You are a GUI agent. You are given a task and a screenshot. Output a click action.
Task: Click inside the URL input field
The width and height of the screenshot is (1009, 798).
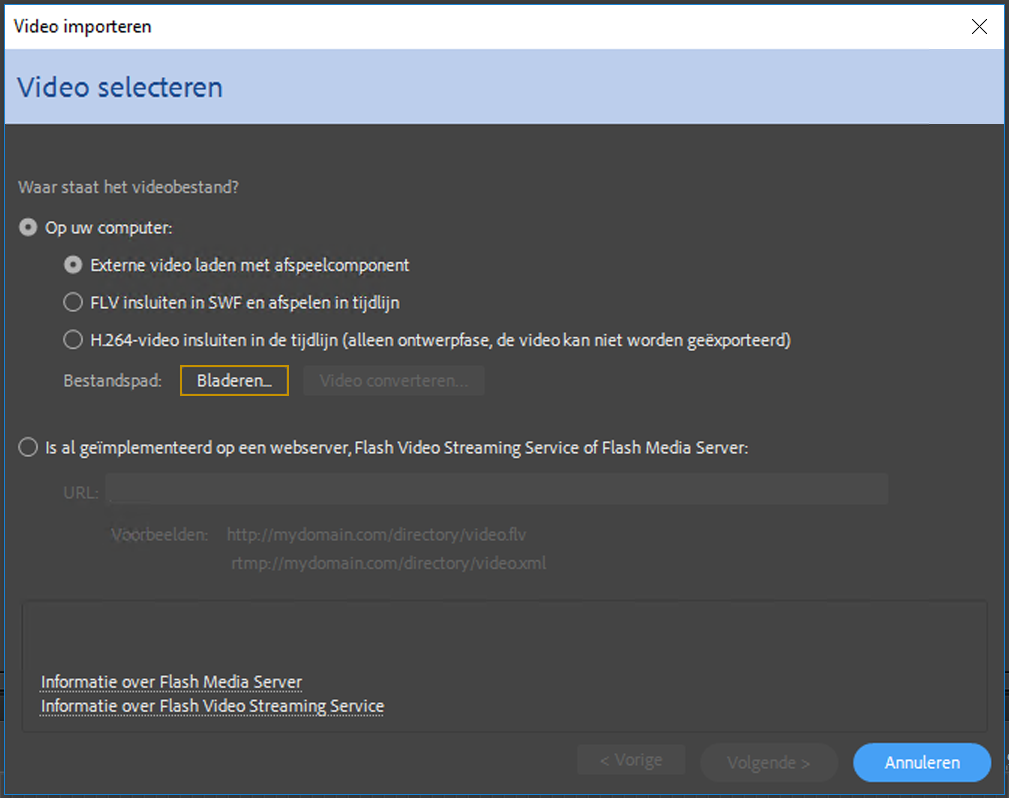pos(500,489)
